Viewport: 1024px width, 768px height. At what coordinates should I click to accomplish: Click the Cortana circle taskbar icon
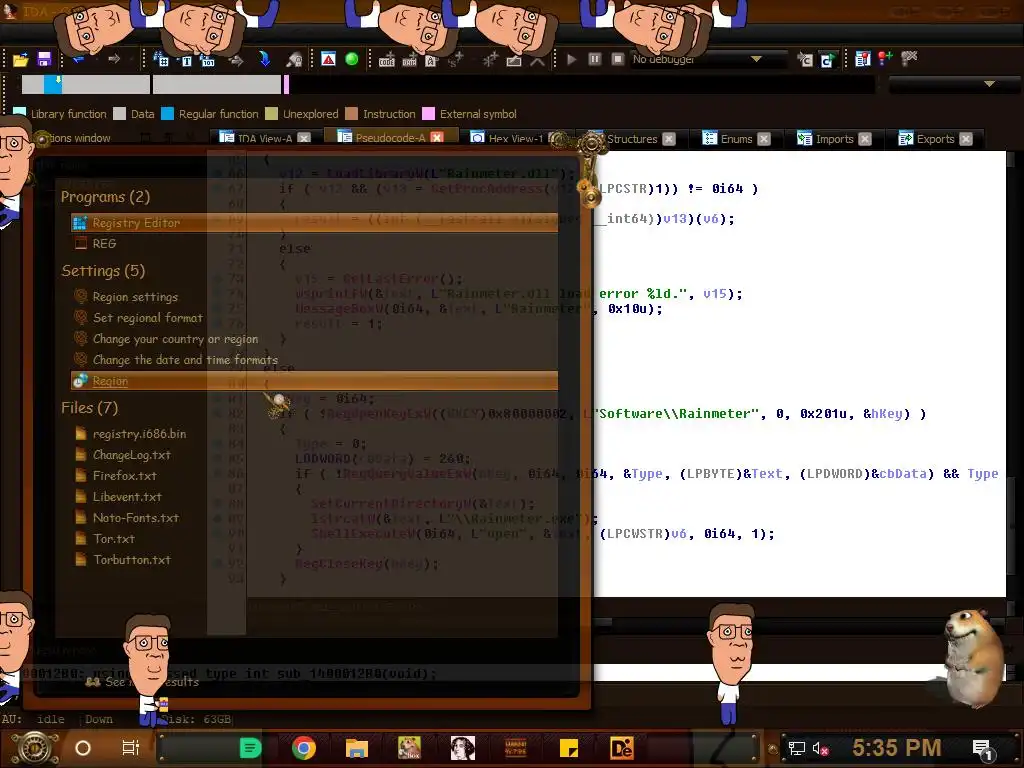click(83, 748)
